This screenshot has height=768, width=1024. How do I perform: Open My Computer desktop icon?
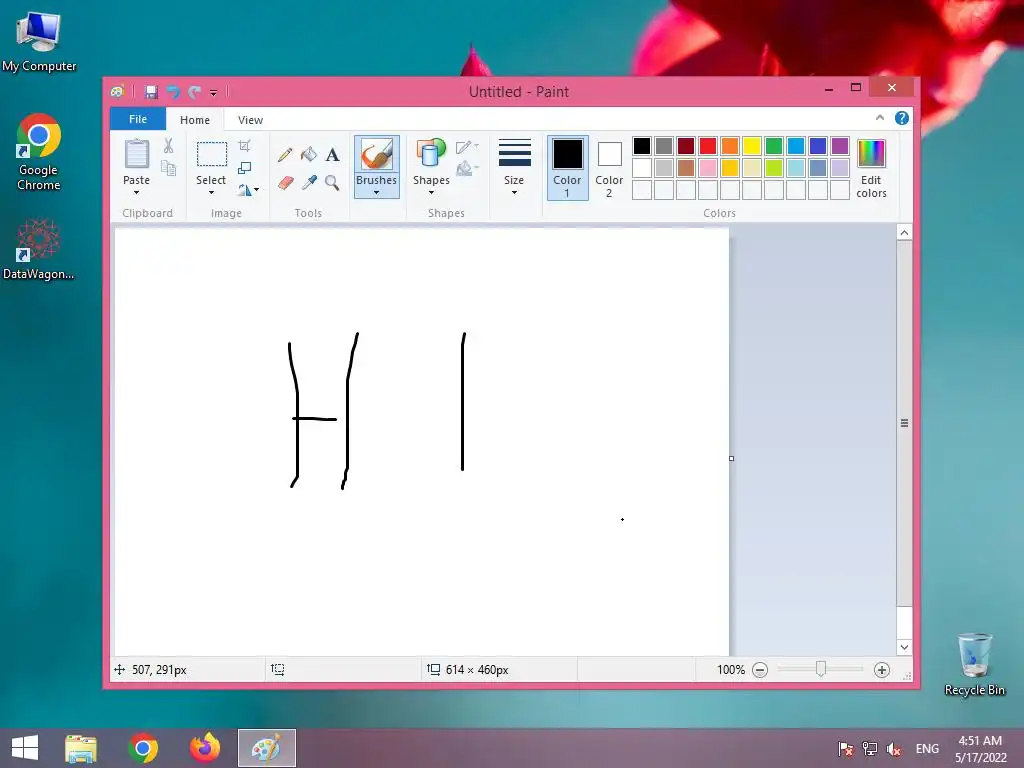(39, 41)
